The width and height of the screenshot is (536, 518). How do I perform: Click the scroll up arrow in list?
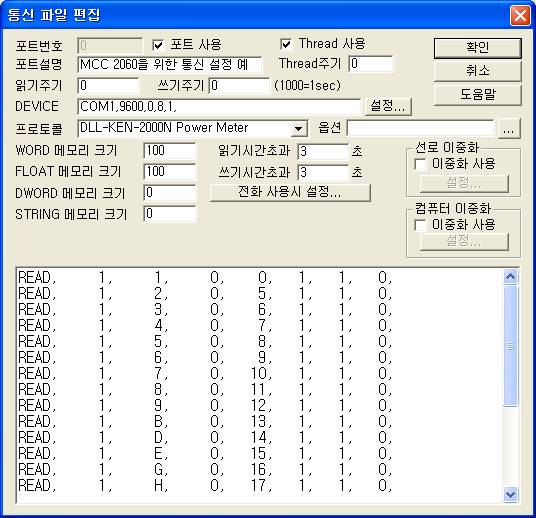510,276
